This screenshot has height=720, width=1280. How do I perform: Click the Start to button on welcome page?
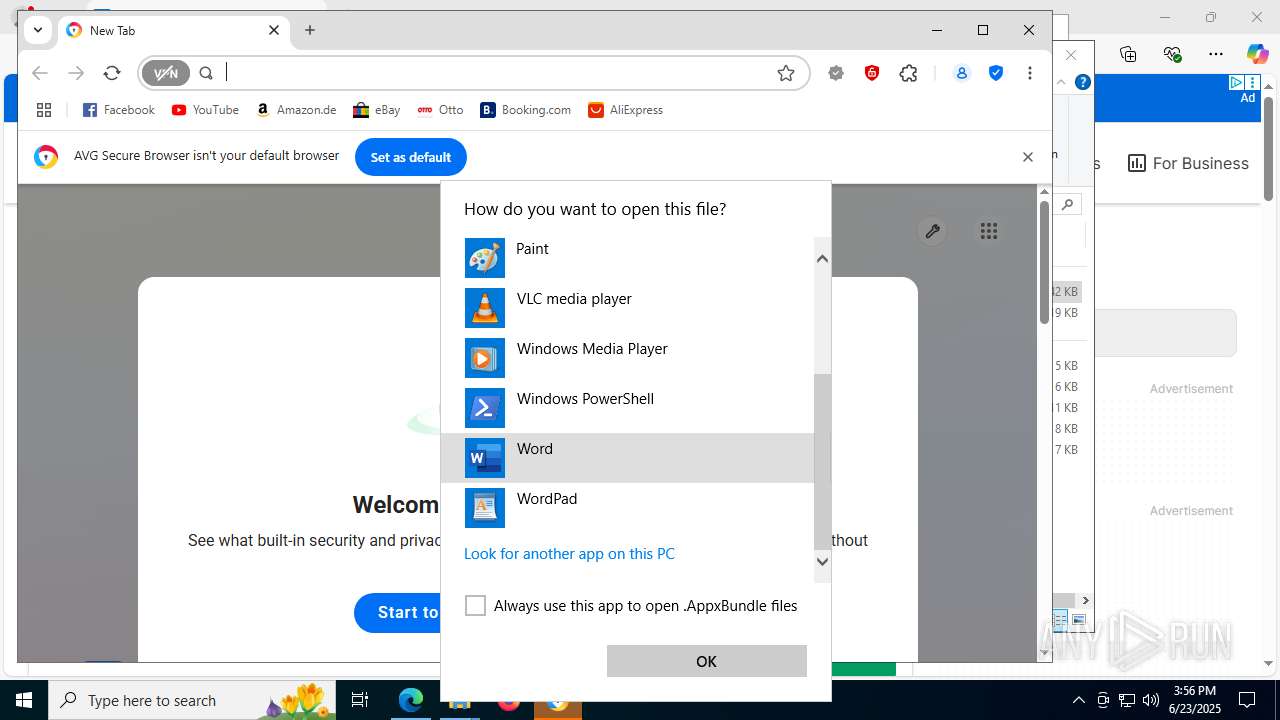398,612
